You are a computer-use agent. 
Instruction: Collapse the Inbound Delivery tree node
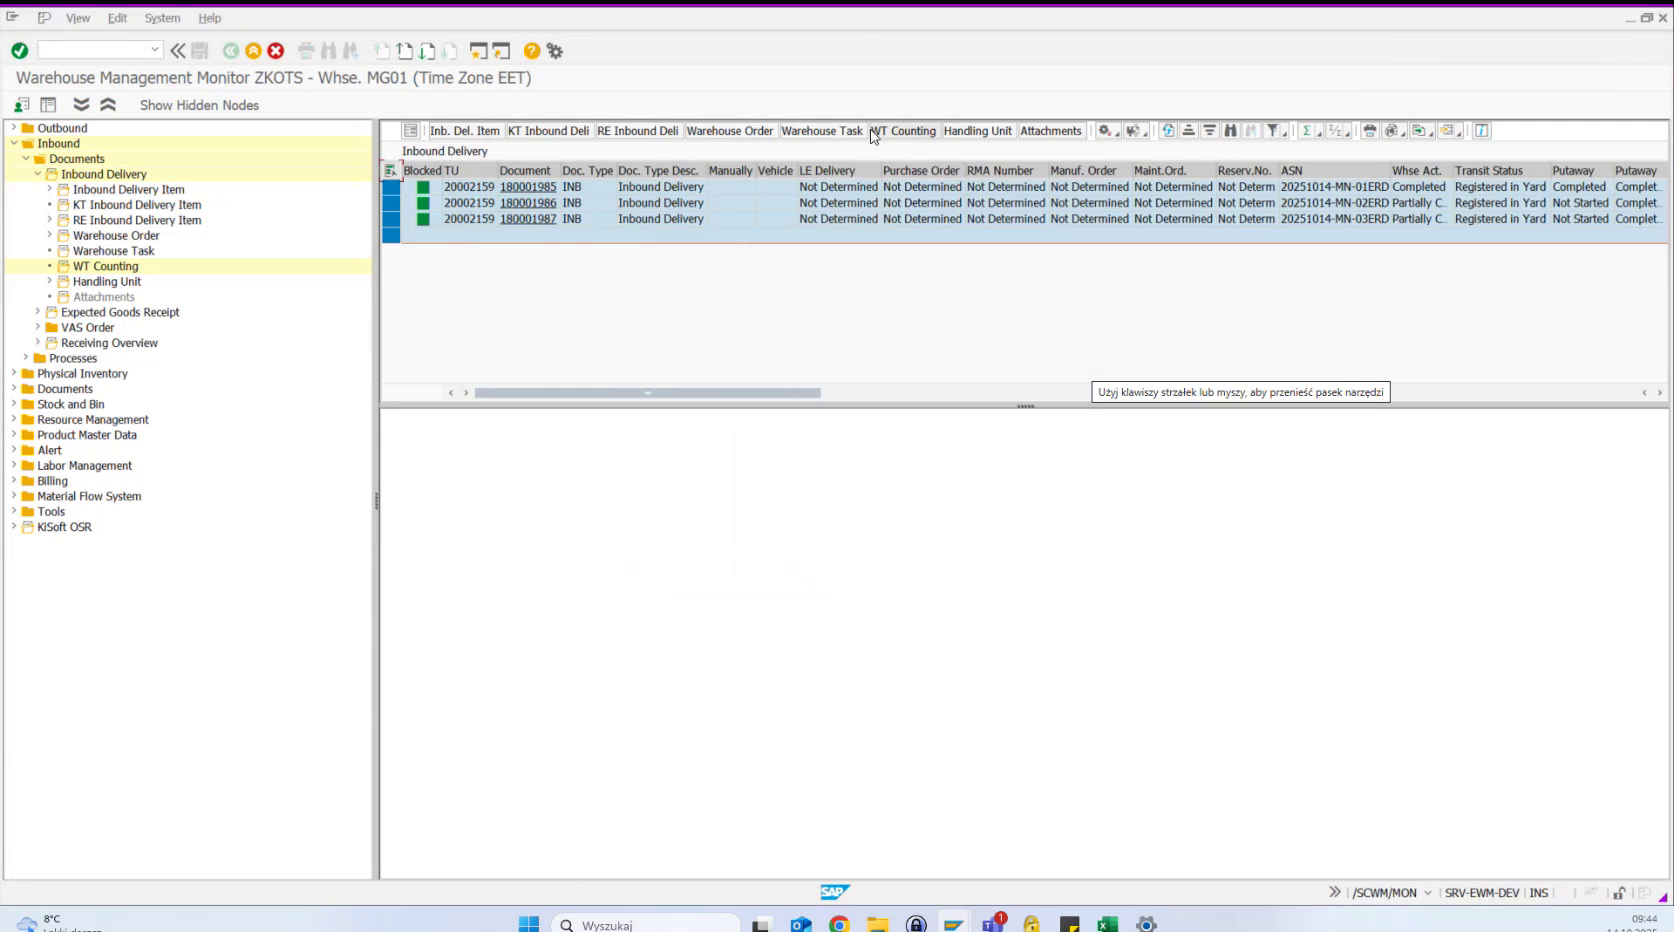pyautogui.click(x=35, y=173)
